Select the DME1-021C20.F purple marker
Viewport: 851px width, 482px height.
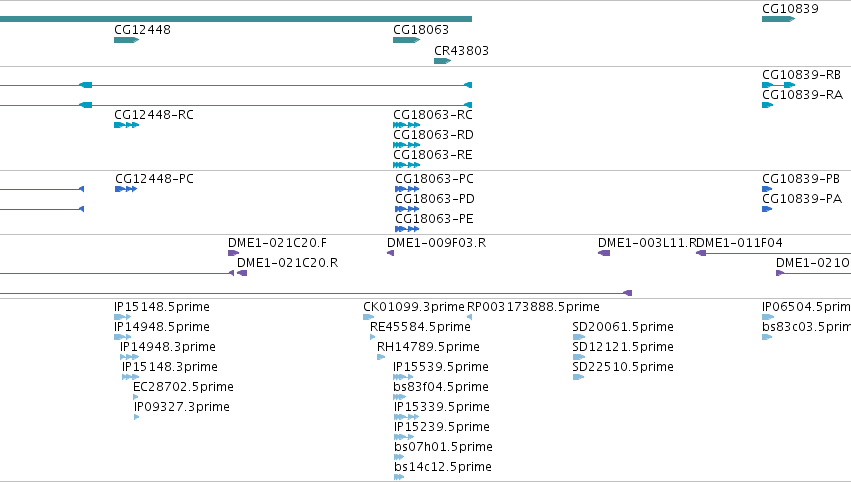(x=233, y=253)
